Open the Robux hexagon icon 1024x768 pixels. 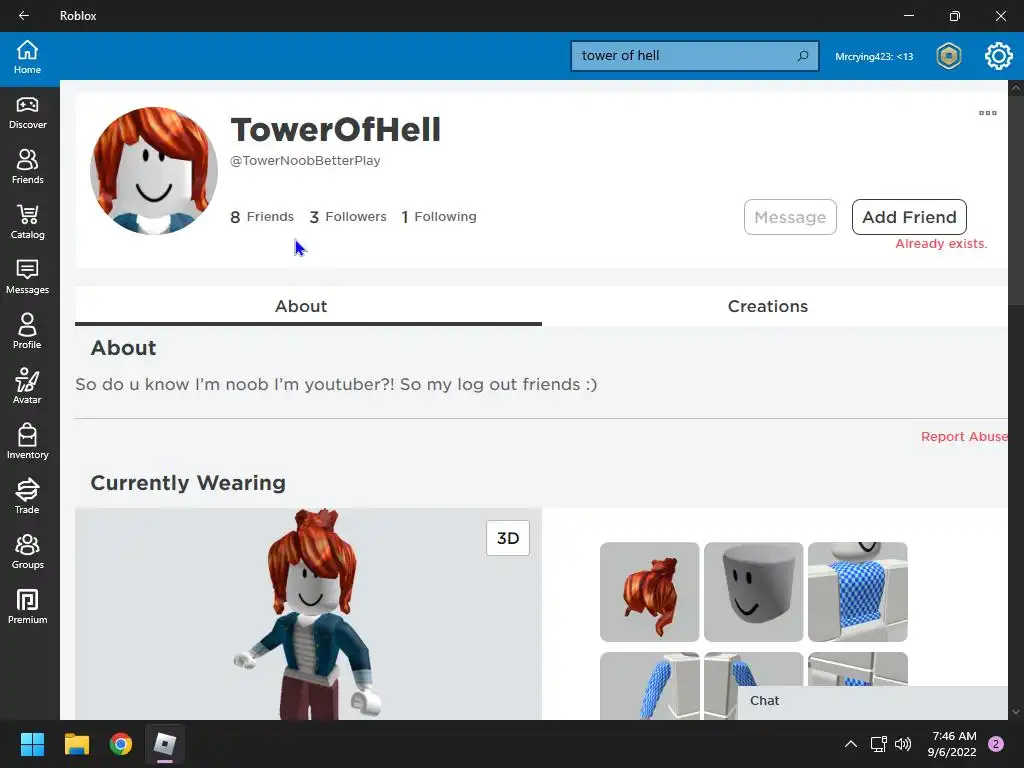pos(948,56)
